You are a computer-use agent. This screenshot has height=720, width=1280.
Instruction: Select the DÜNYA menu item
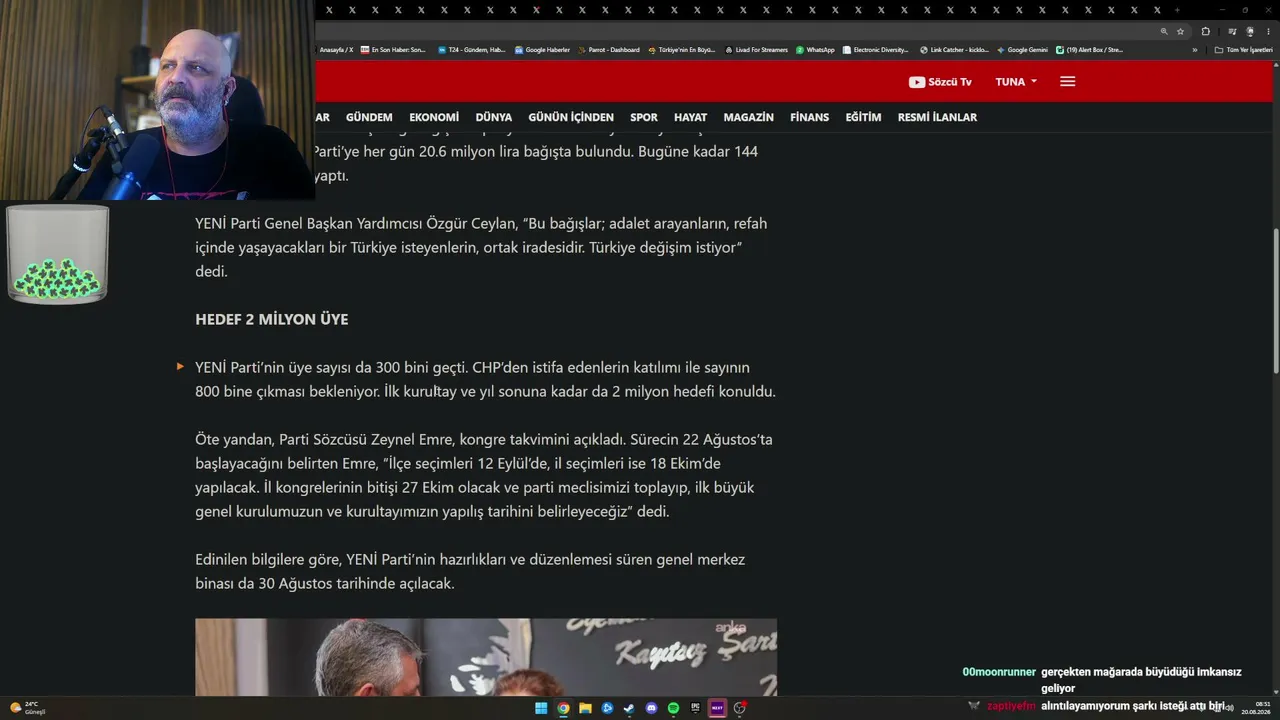pyautogui.click(x=494, y=117)
